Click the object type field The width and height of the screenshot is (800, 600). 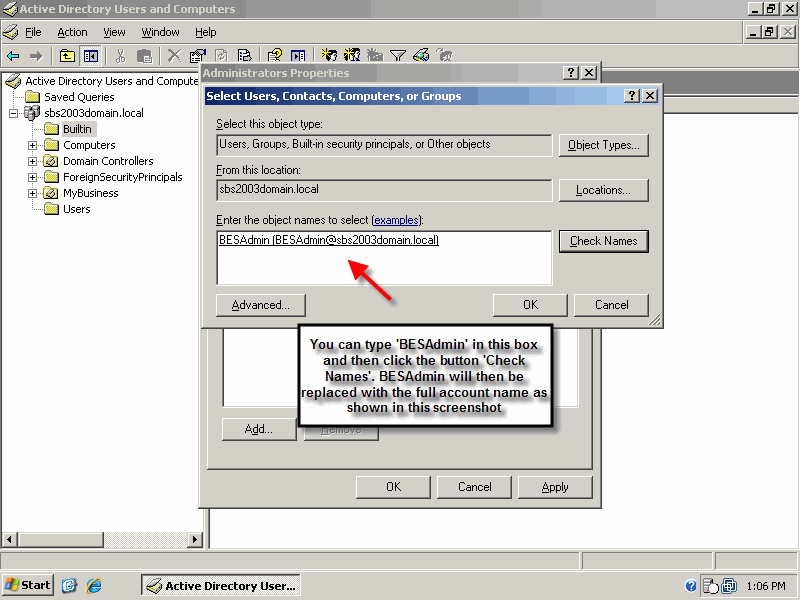(384, 145)
